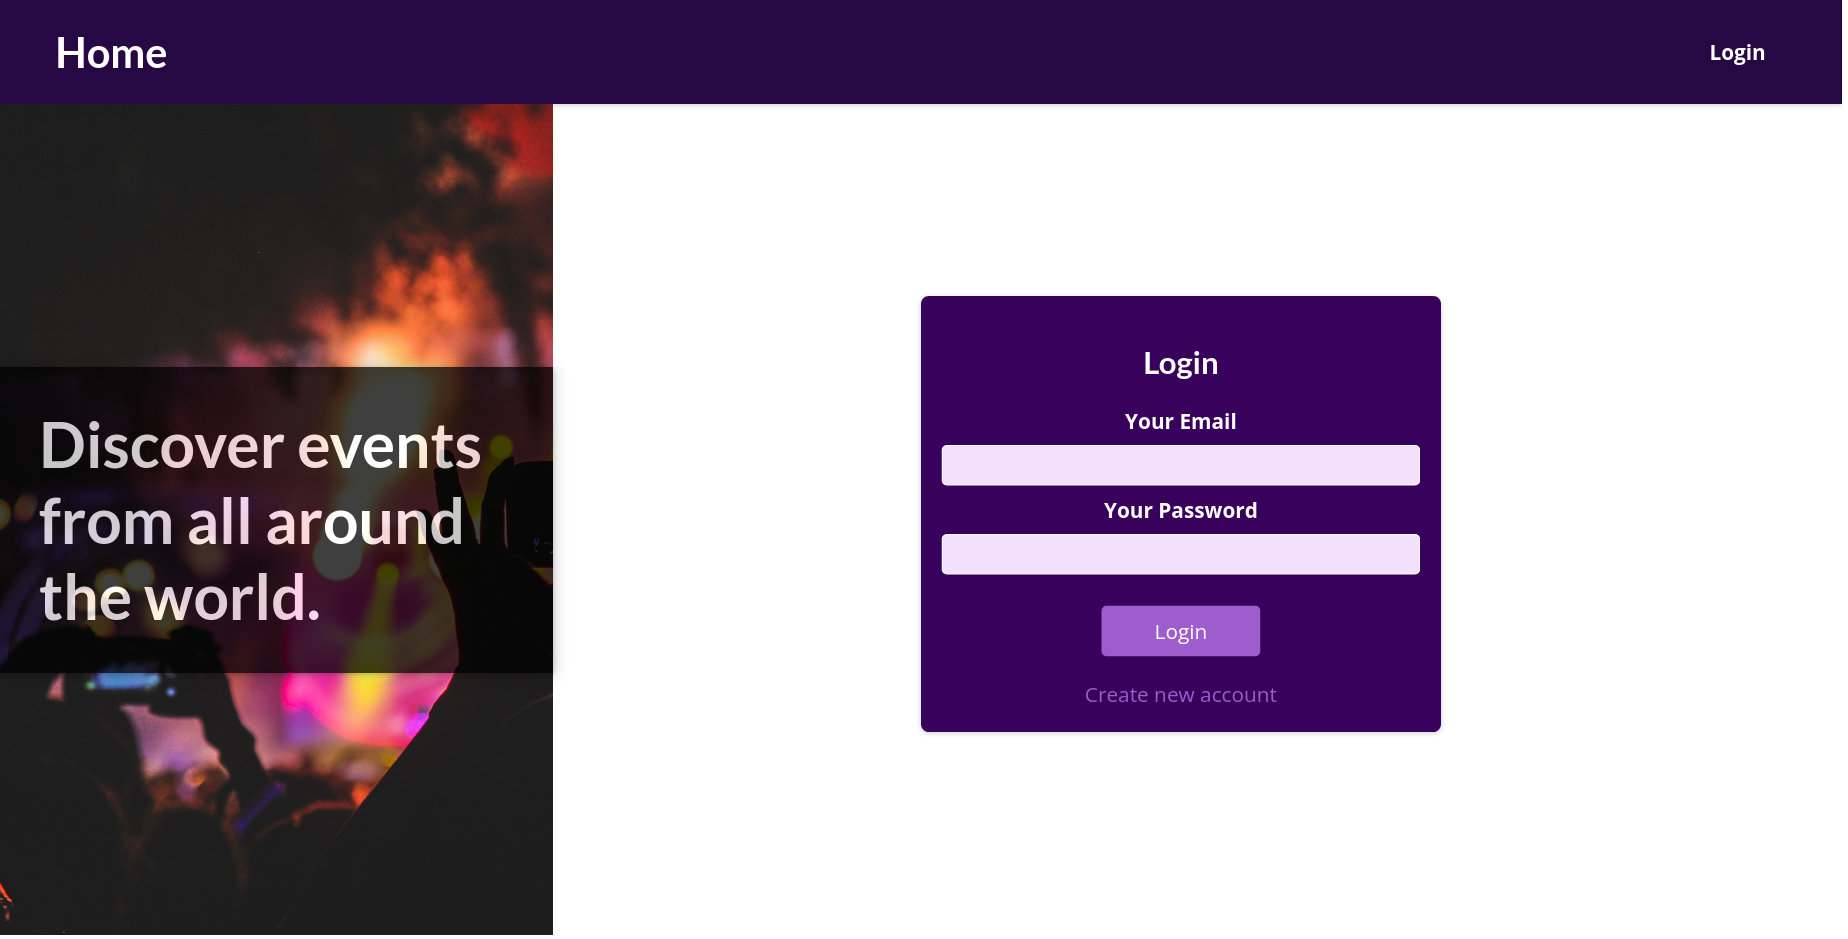
Task: Click the white area beside login card
Action: click(x=1640, y=500)
